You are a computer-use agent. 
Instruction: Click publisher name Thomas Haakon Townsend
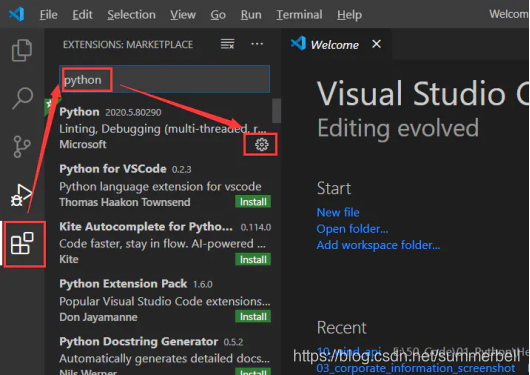(x=125, y=202)
